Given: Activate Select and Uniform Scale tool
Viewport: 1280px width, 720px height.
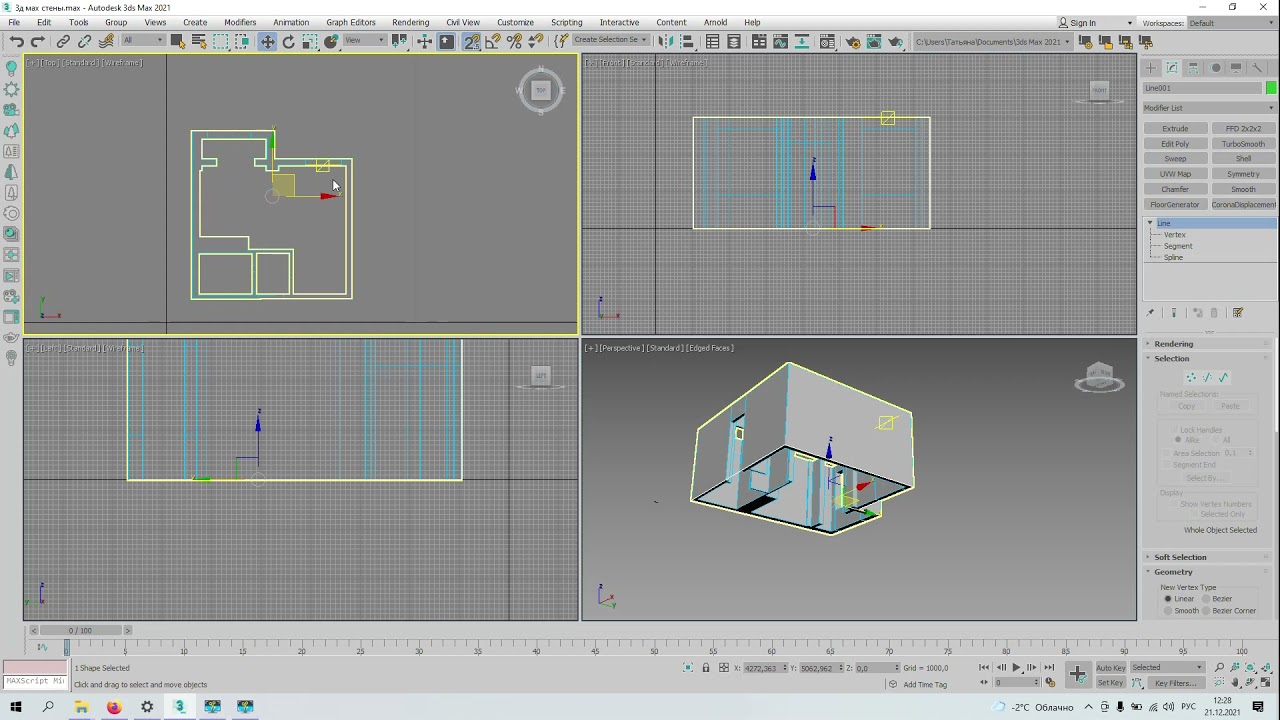Looking at the screenshot, I should click(310, 41).
